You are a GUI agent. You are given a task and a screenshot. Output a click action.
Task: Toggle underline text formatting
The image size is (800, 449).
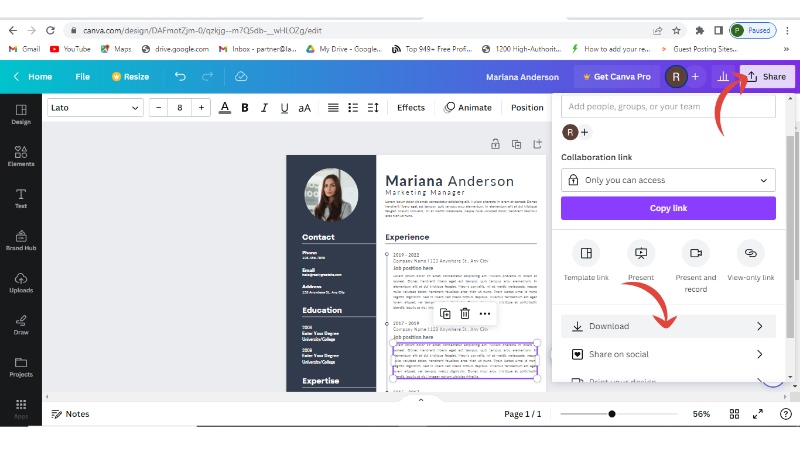[x=284, y=108]
